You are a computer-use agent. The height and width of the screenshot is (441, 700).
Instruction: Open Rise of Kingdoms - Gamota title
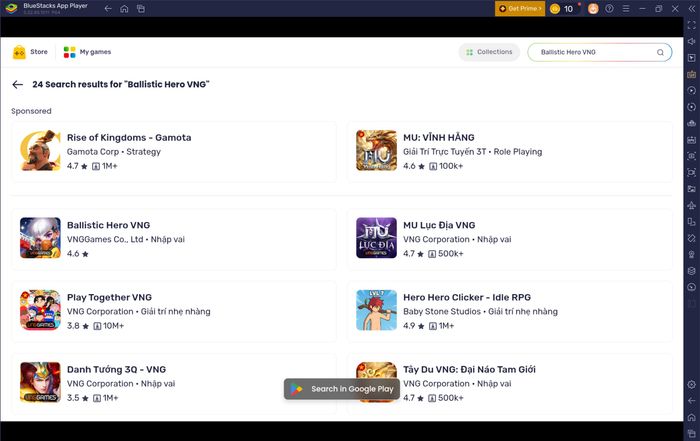click(x=129, y=137)
